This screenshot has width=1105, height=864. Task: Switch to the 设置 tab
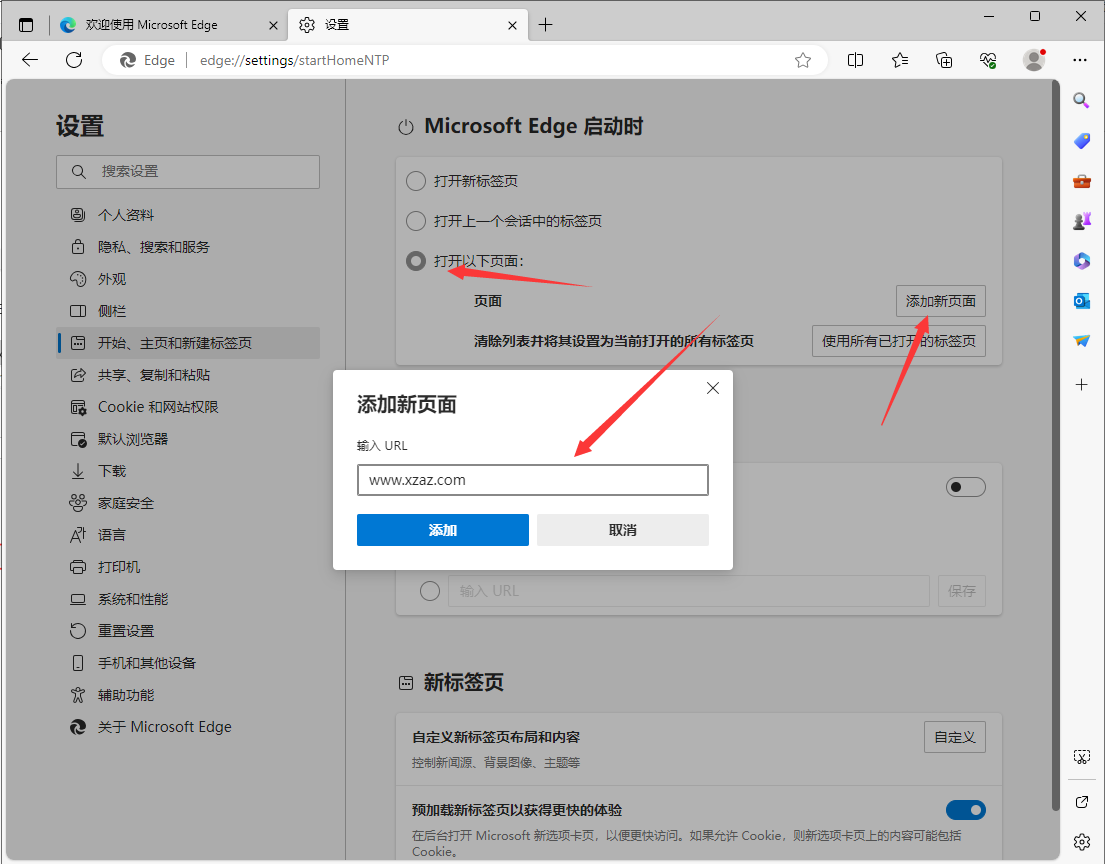pyautogui.click(x=408, y=25)
